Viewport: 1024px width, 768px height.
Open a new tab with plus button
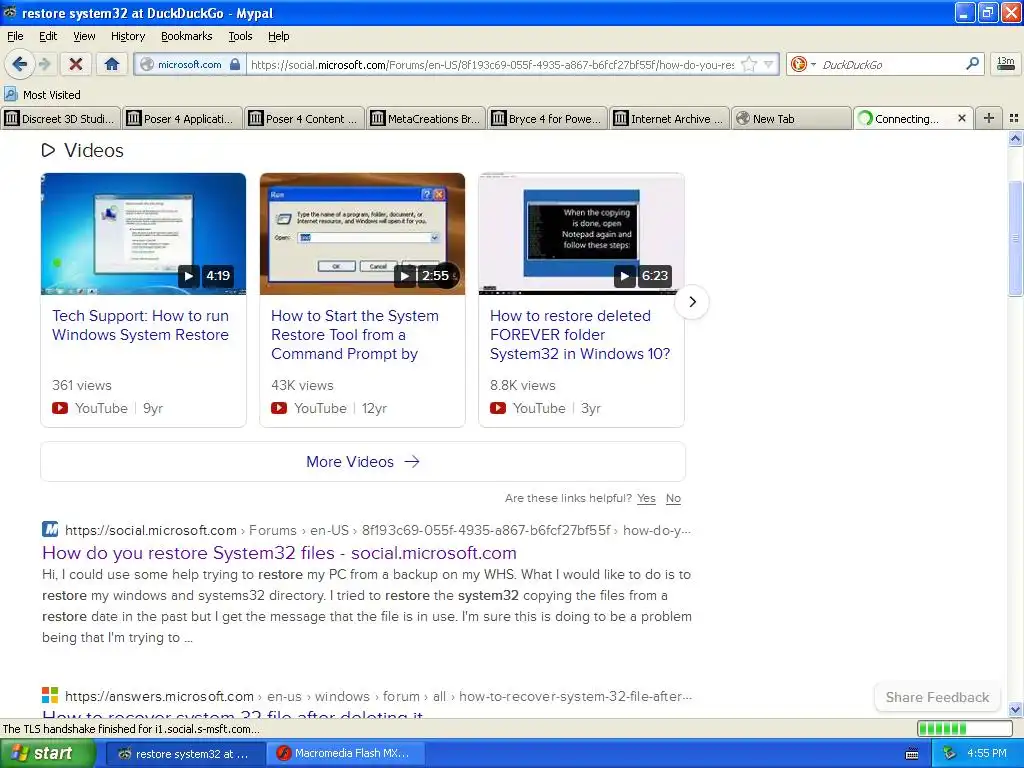pos(989,118)
